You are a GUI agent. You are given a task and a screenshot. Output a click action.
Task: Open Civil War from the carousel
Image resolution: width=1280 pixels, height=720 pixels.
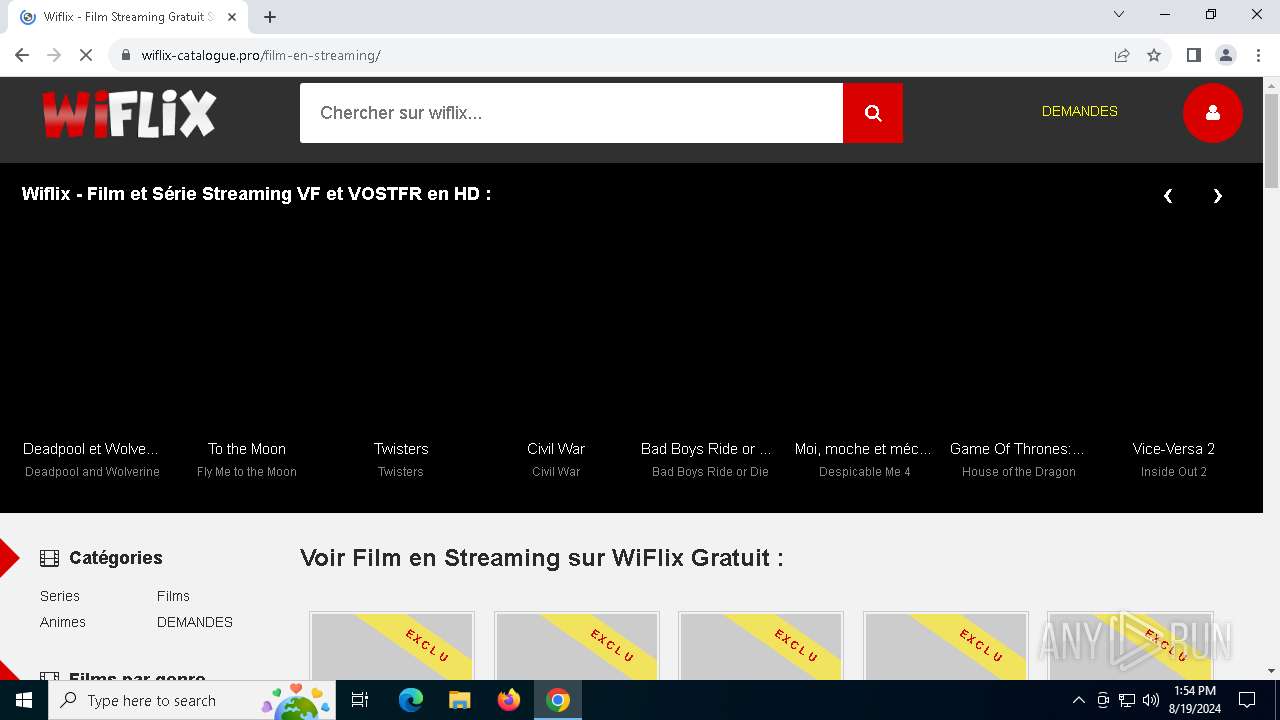click(556, 449)
